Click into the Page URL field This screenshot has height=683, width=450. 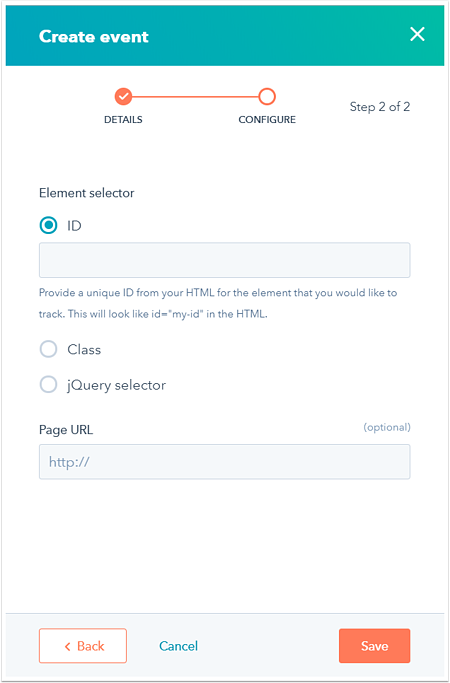tap(224, 462)
